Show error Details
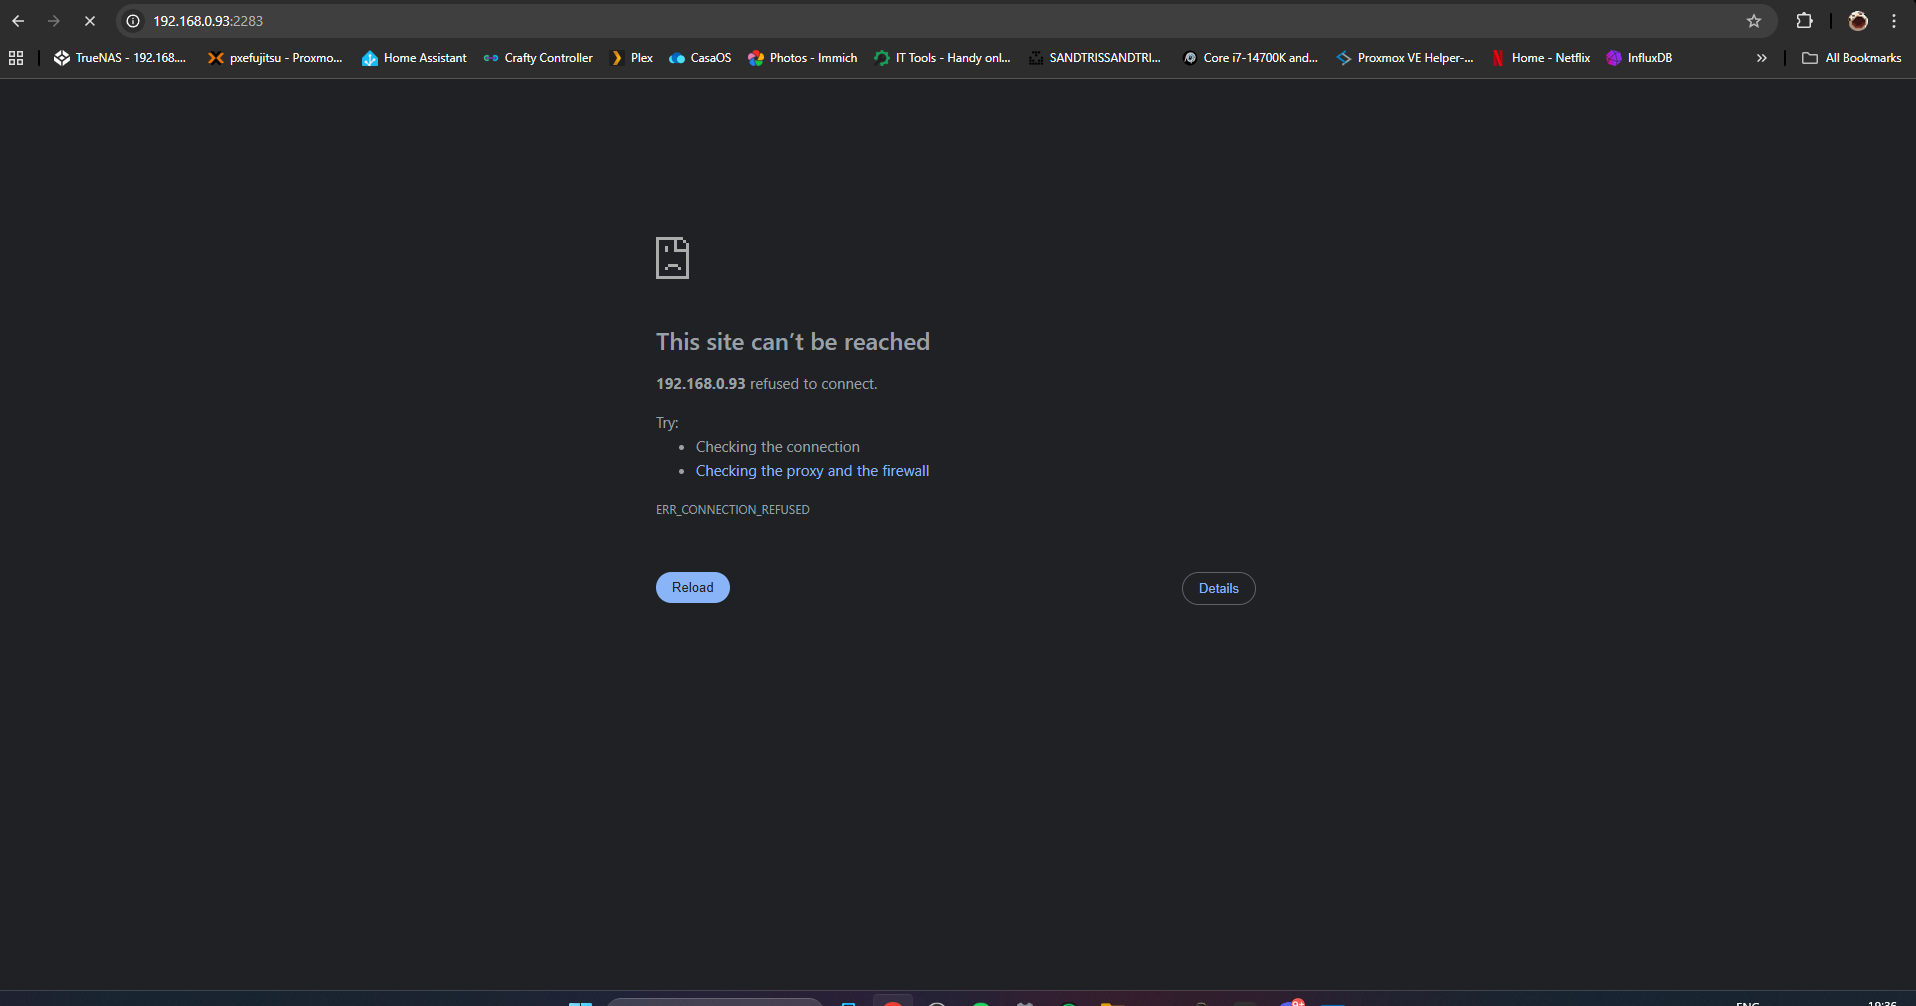This screenshot has width=1916, height=1006. click(1219, 589)
